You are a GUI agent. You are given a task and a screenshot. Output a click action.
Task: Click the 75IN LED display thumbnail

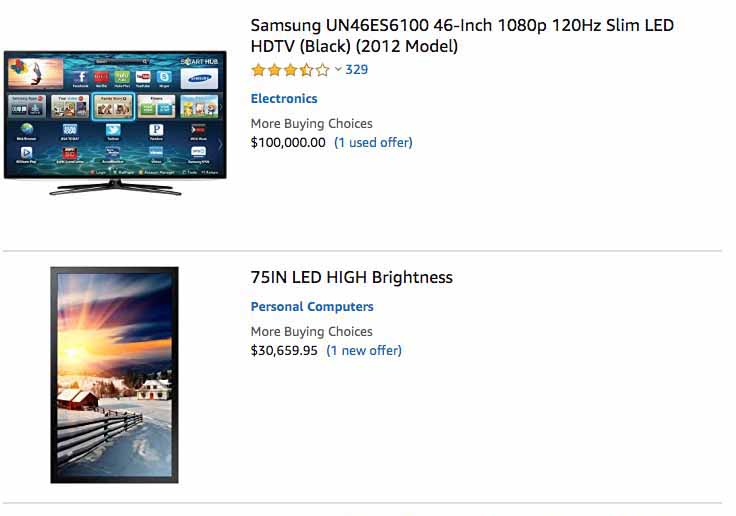(115, 375)
